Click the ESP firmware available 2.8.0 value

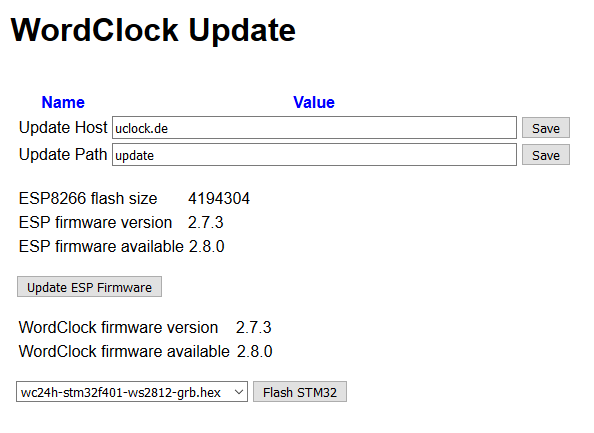[207, 247]
